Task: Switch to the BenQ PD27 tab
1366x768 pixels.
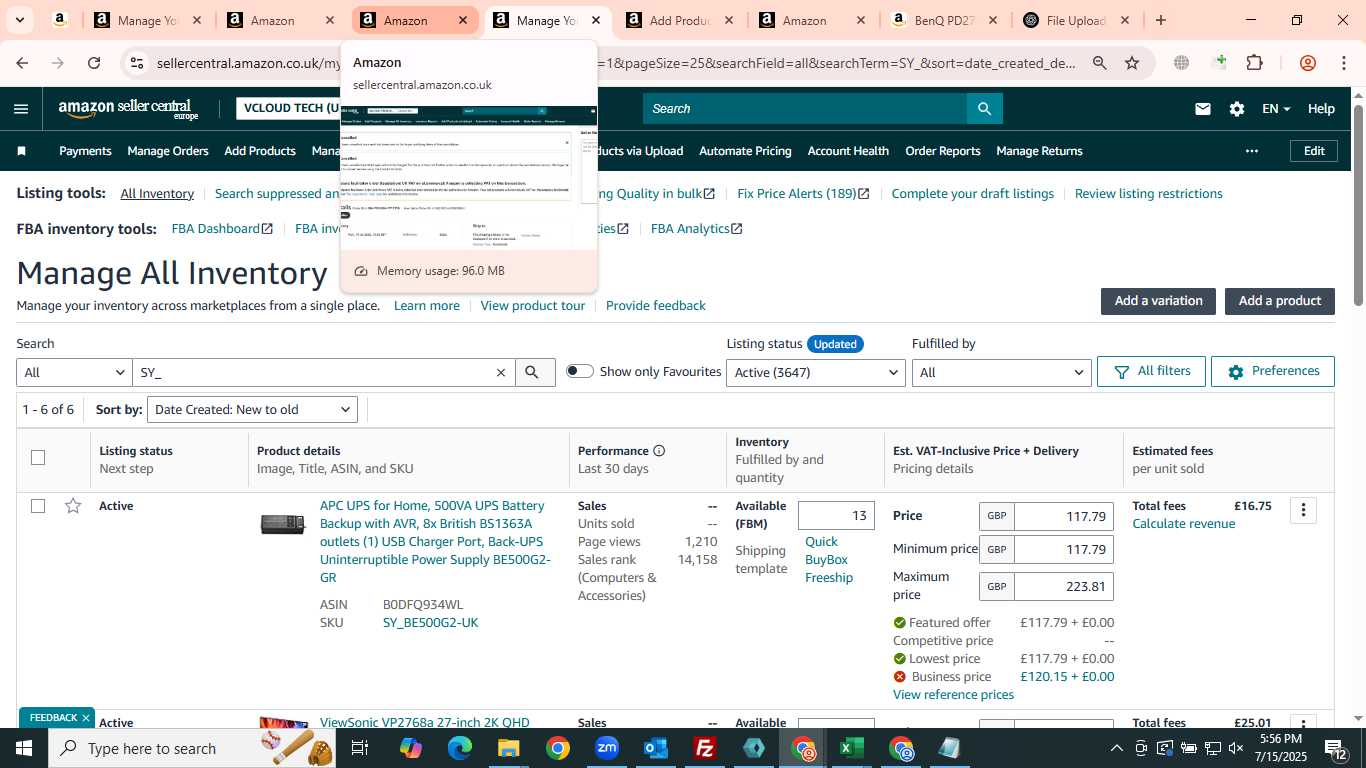Action: pos(944,20)
